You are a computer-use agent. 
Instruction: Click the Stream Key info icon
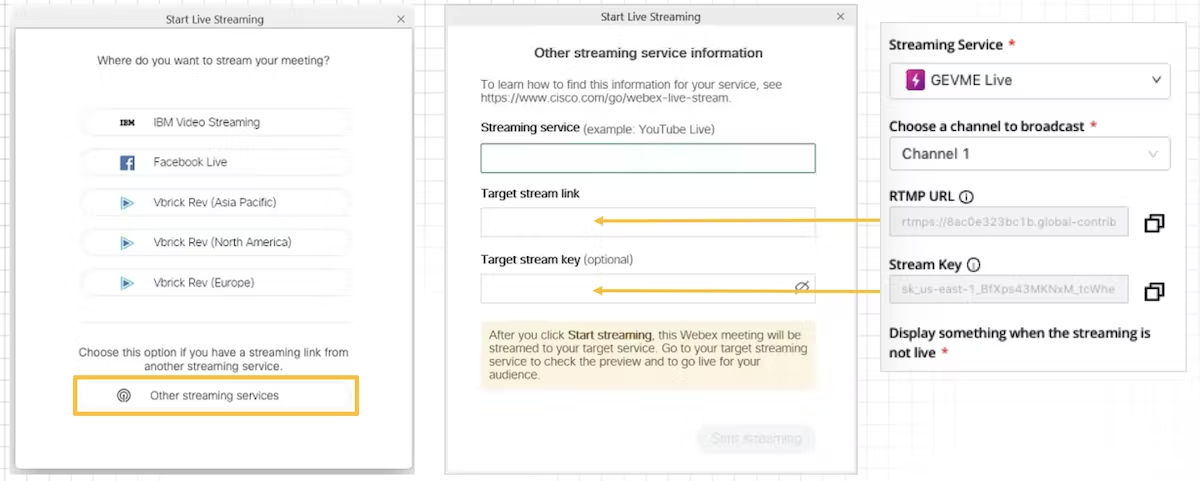click(974, 265)
